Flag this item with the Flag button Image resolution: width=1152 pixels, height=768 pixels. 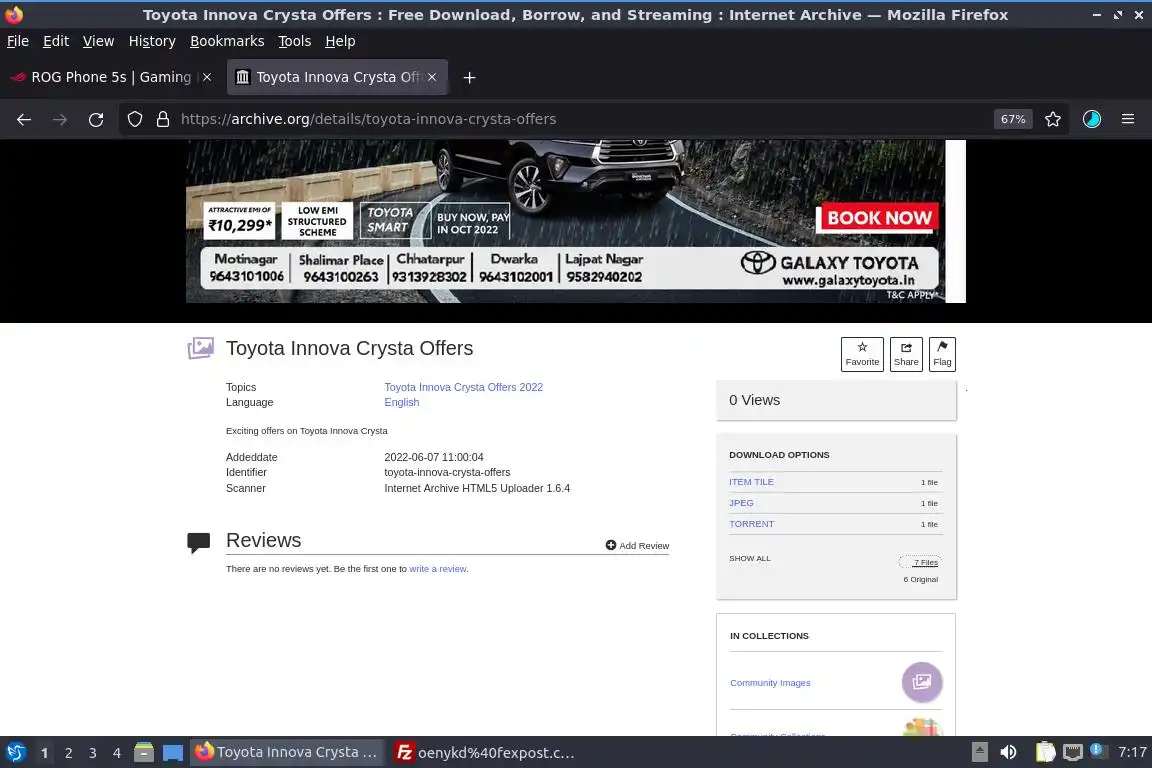(x=942, y=354)
